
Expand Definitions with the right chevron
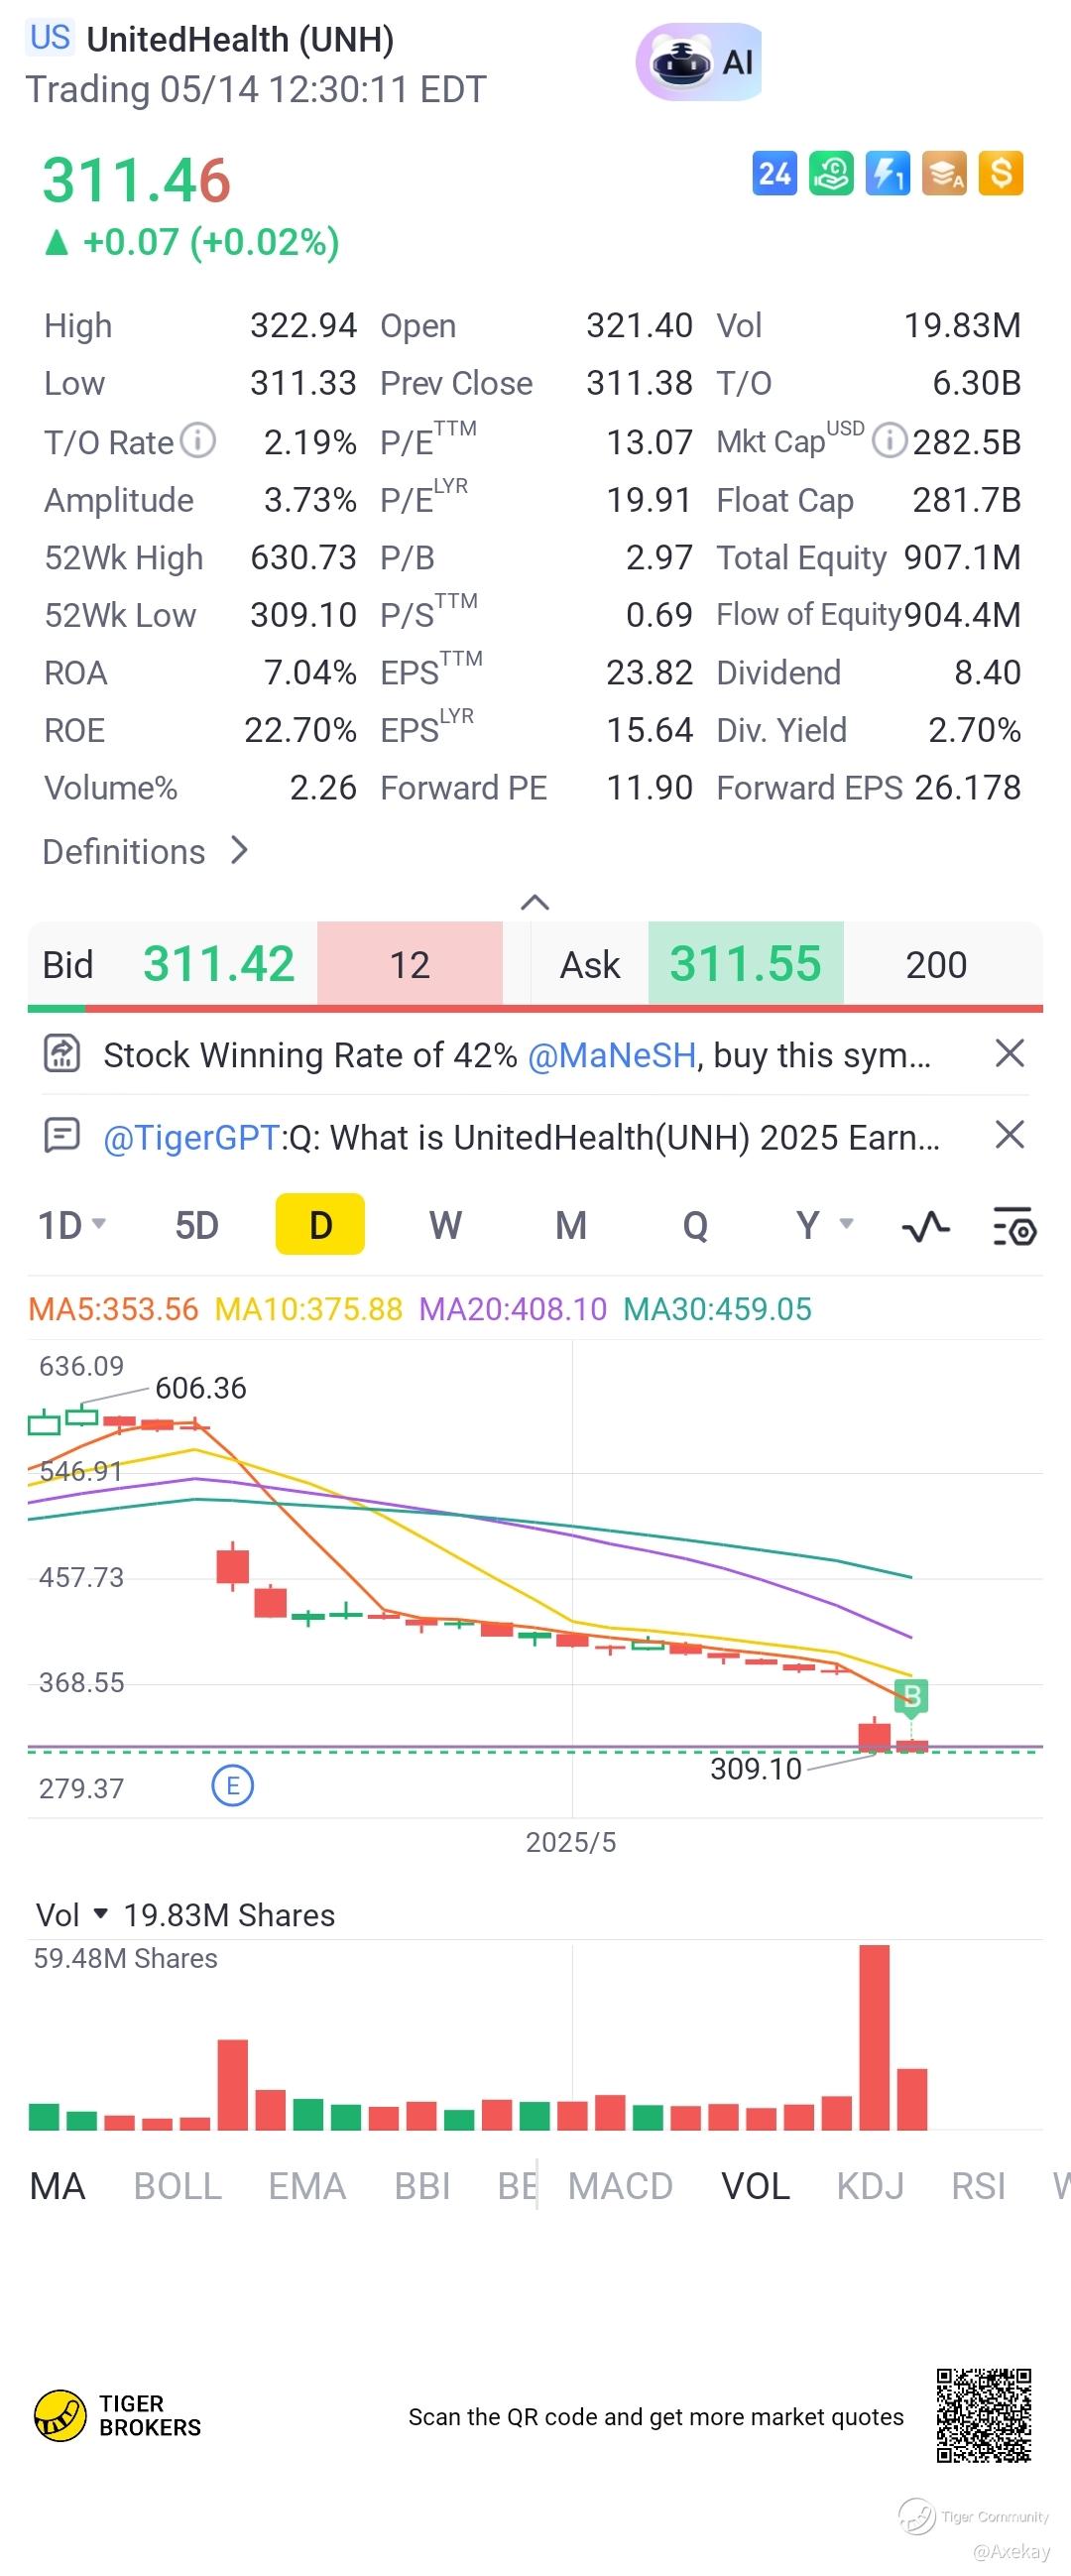point(239,851)
